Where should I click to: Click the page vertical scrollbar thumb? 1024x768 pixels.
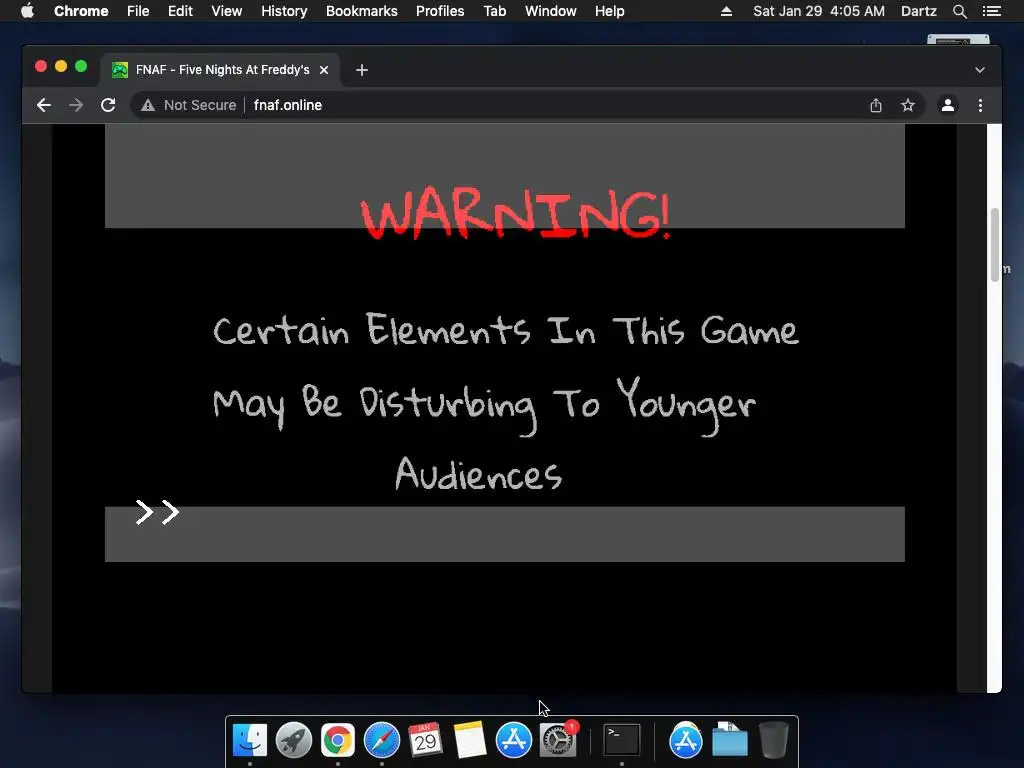click(995, 245)
